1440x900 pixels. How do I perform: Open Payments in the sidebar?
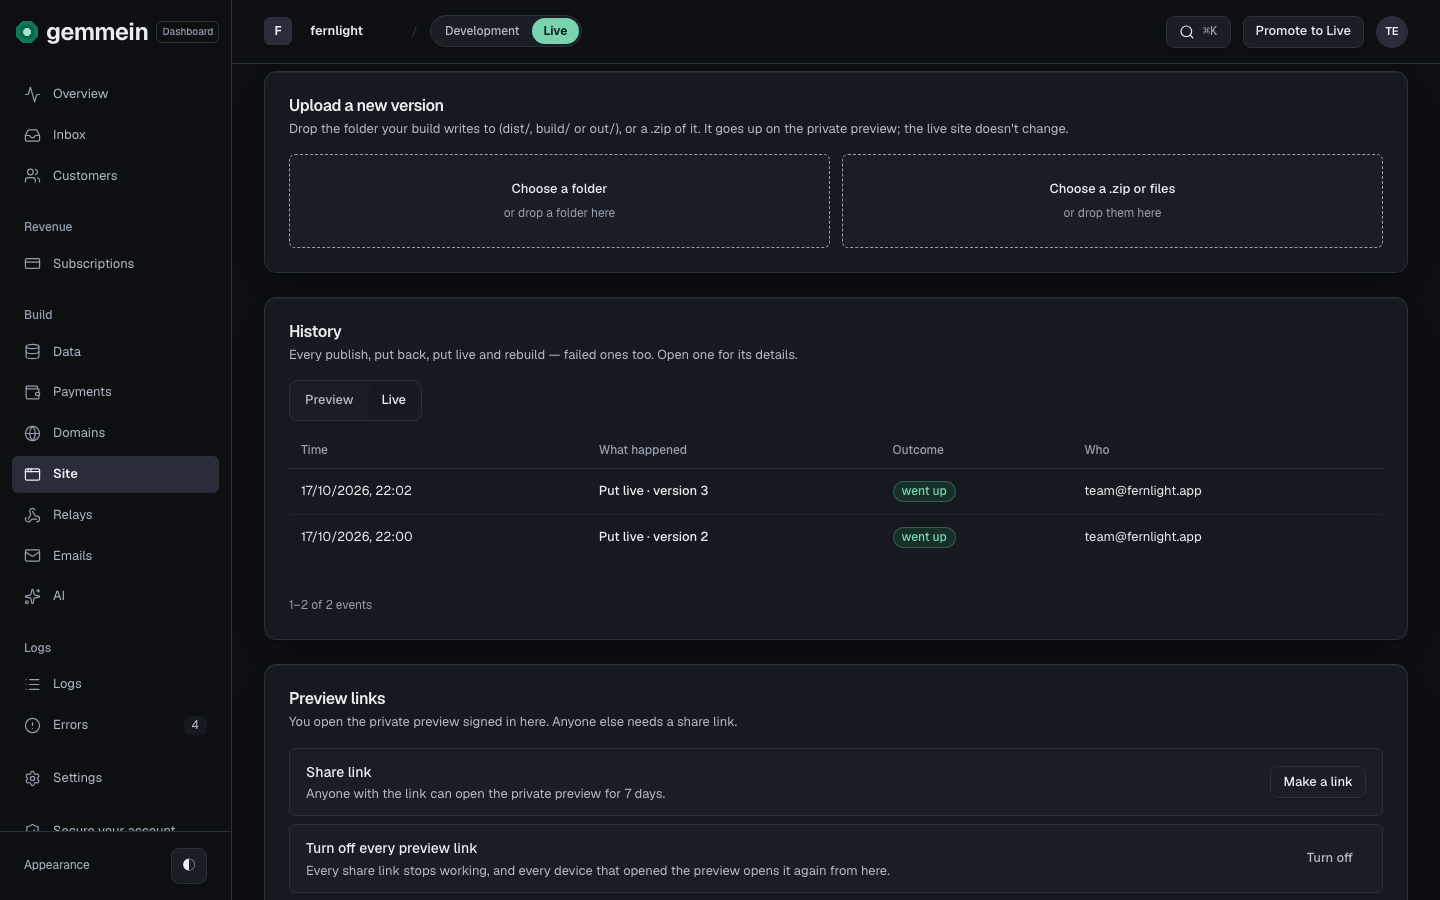coord(115,392)
